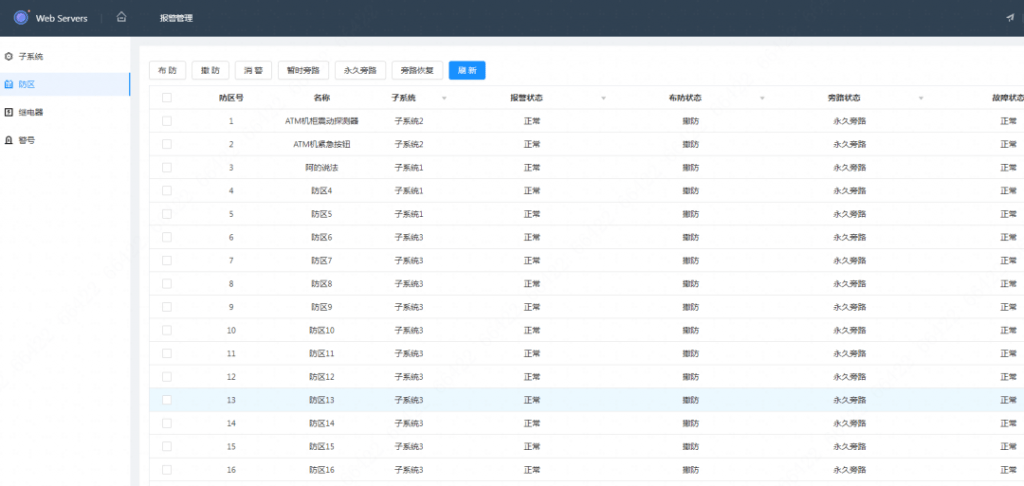Open 子系统 from the sidebar

tap(31, 57)
